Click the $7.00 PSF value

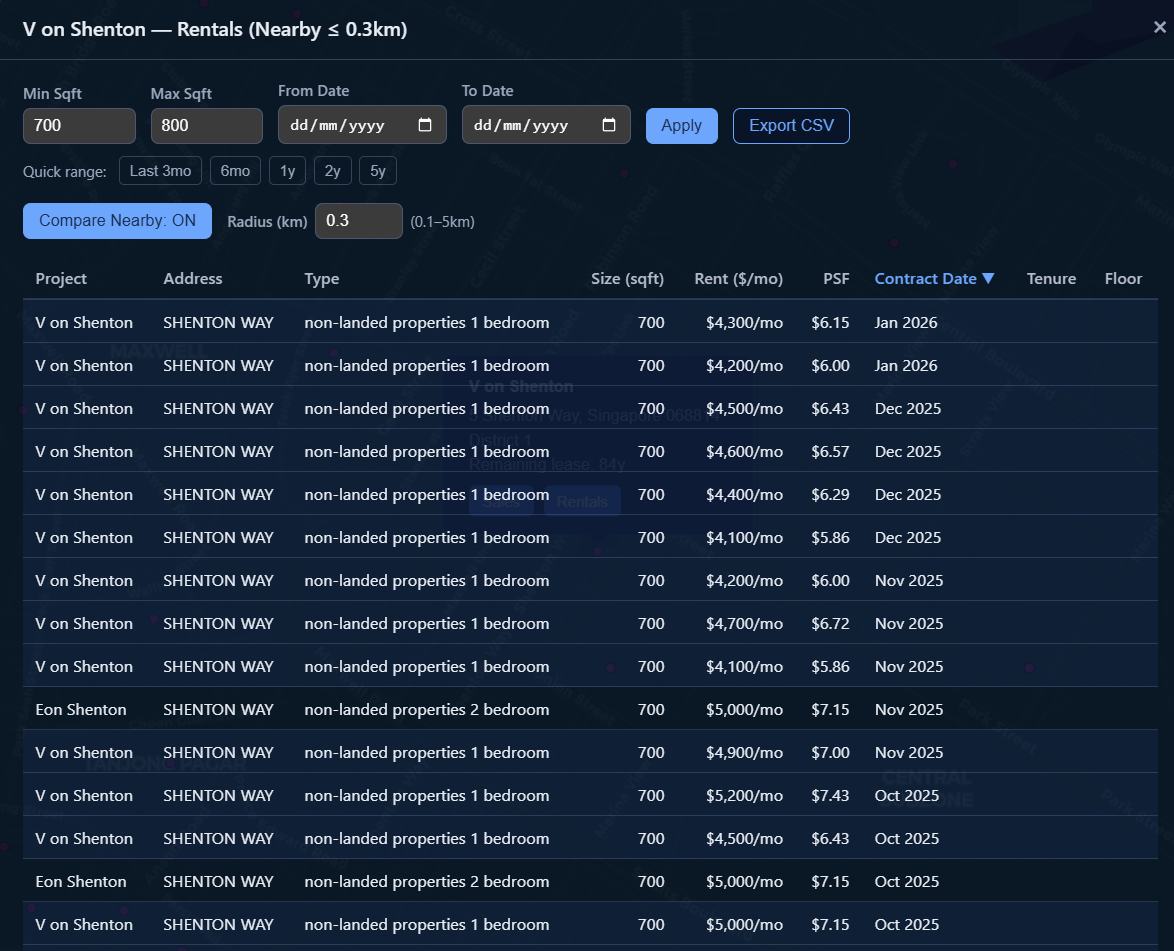tap(830, 753)
